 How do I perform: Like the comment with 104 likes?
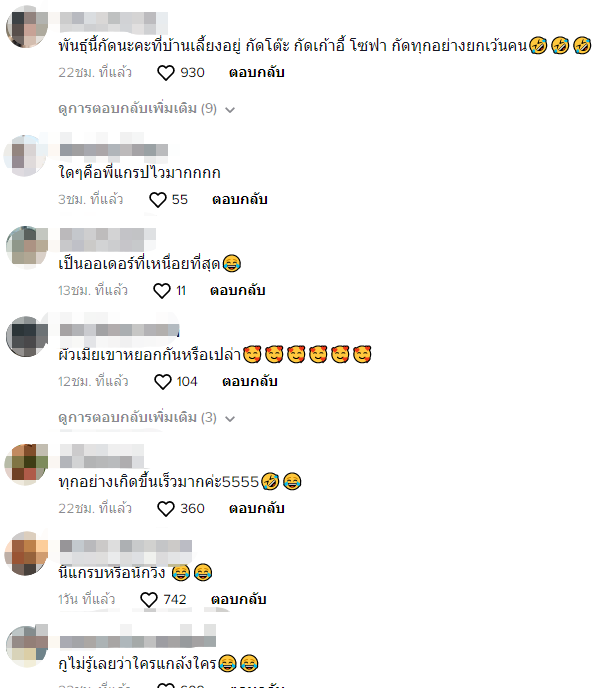(162, 382)
